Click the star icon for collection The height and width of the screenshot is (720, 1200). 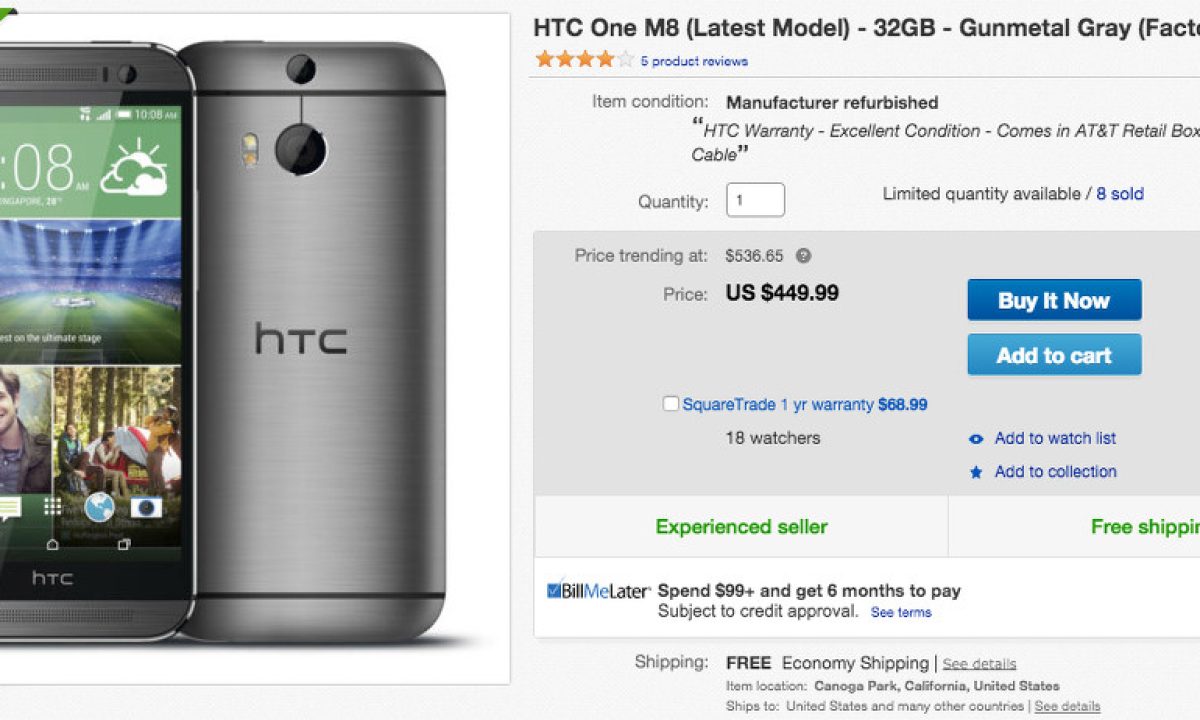coord(976,472)
